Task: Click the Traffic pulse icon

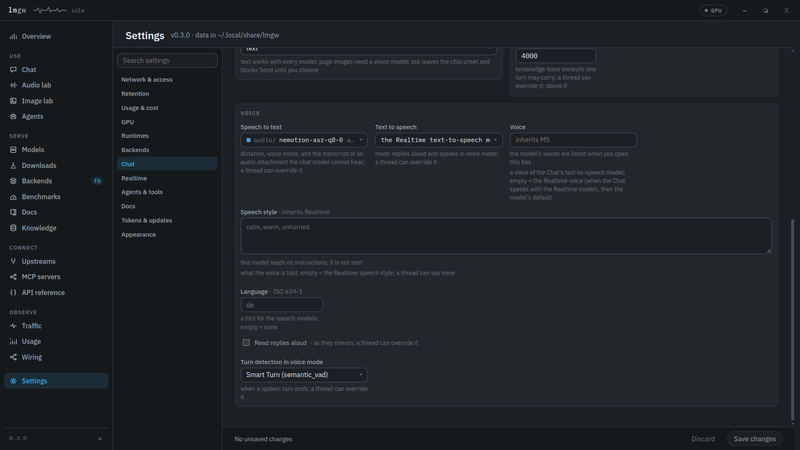Action: click(x=13, y=326)
